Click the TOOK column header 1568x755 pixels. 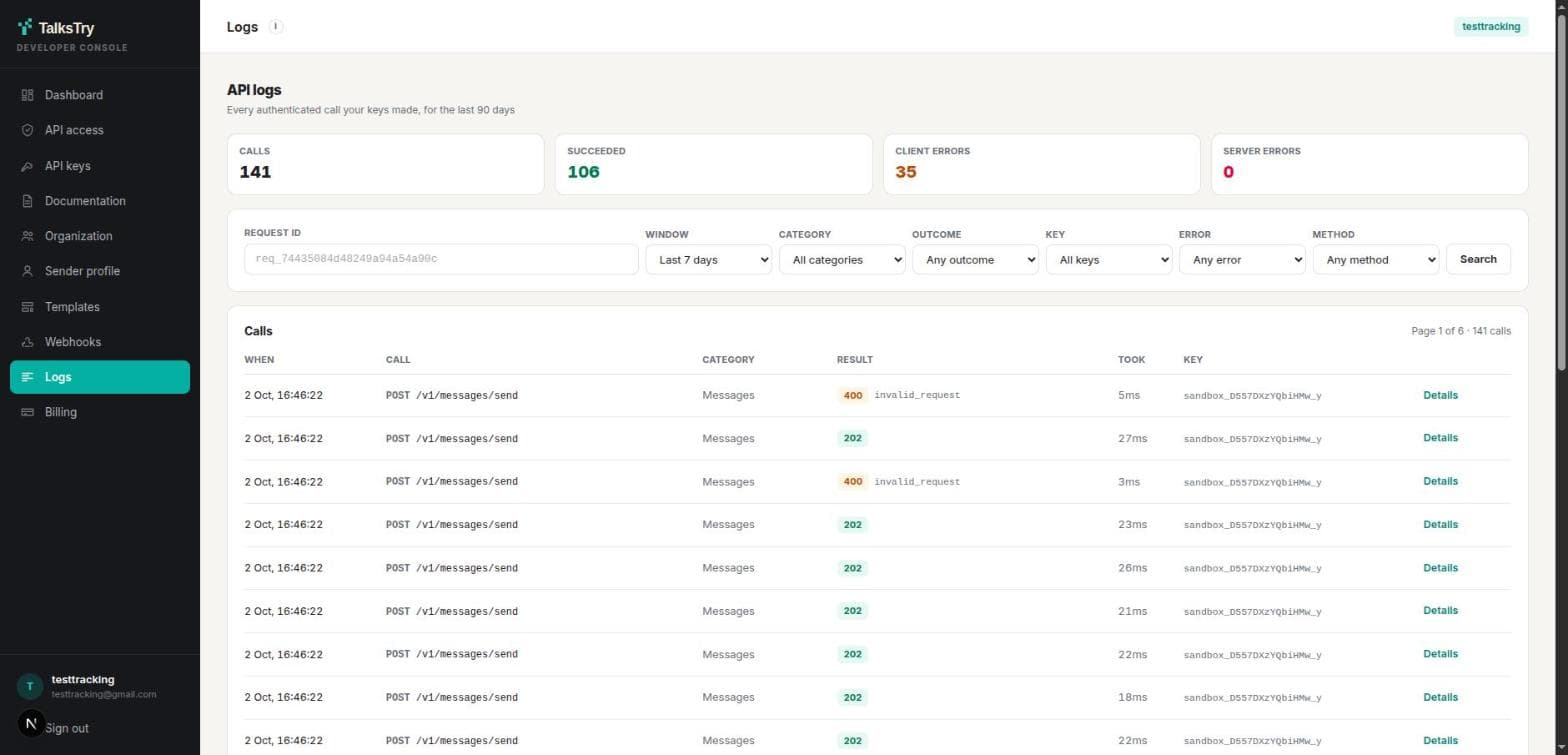[1131, 359]
